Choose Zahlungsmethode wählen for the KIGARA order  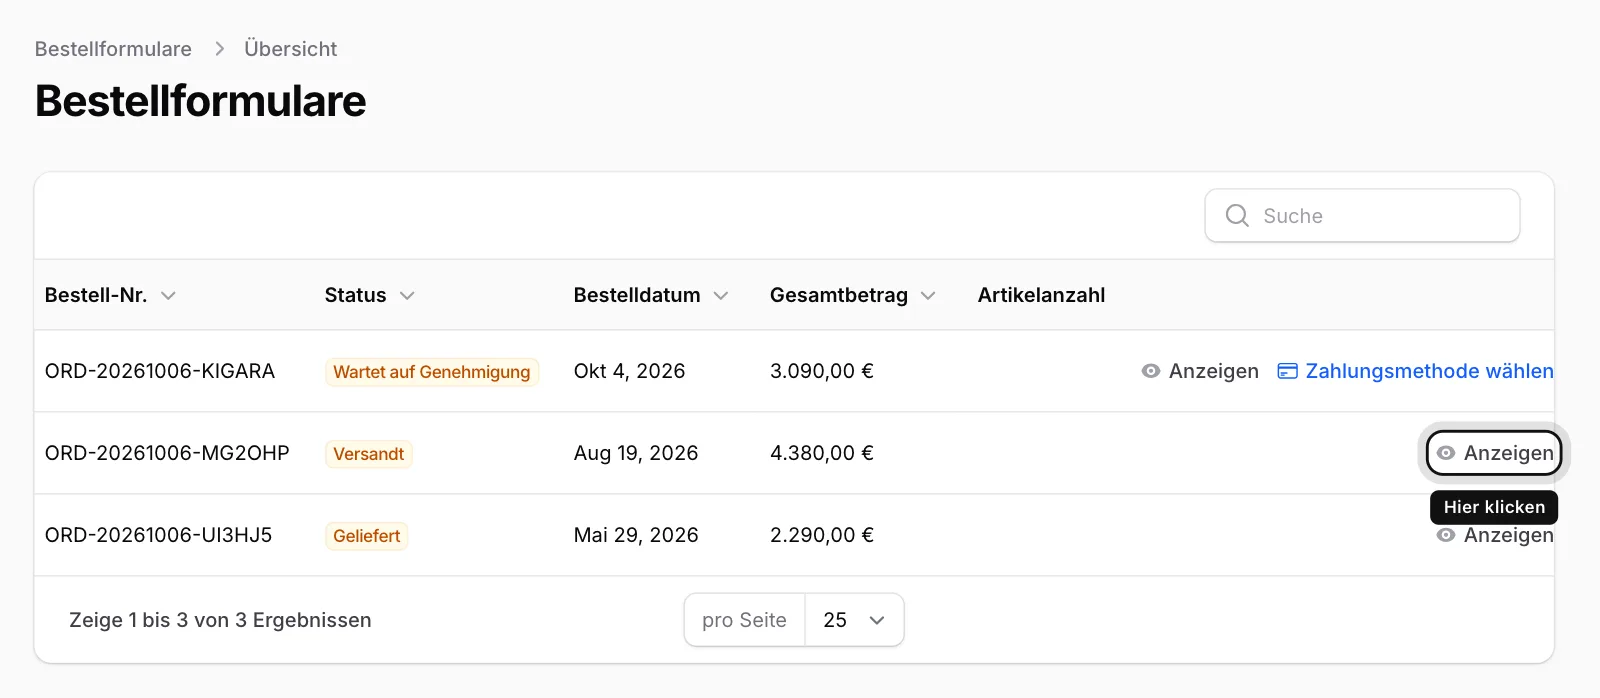click(x=1415, y=371)
